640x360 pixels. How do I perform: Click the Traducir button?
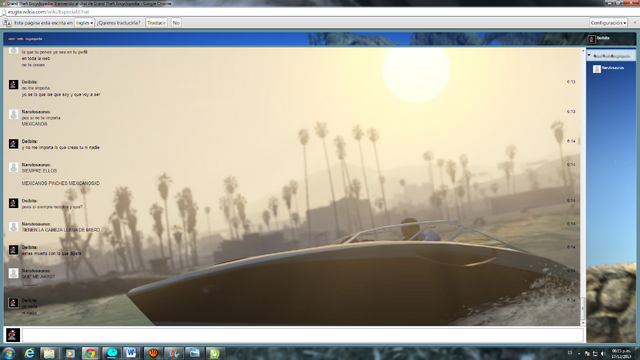tap(156, 23)
